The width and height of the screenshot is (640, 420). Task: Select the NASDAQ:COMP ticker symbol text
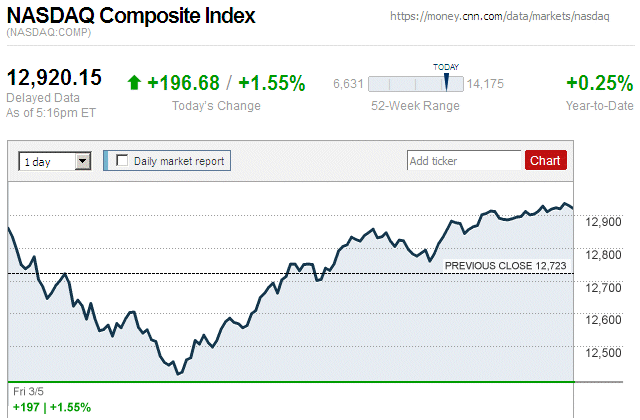click(x=48, y=34)
